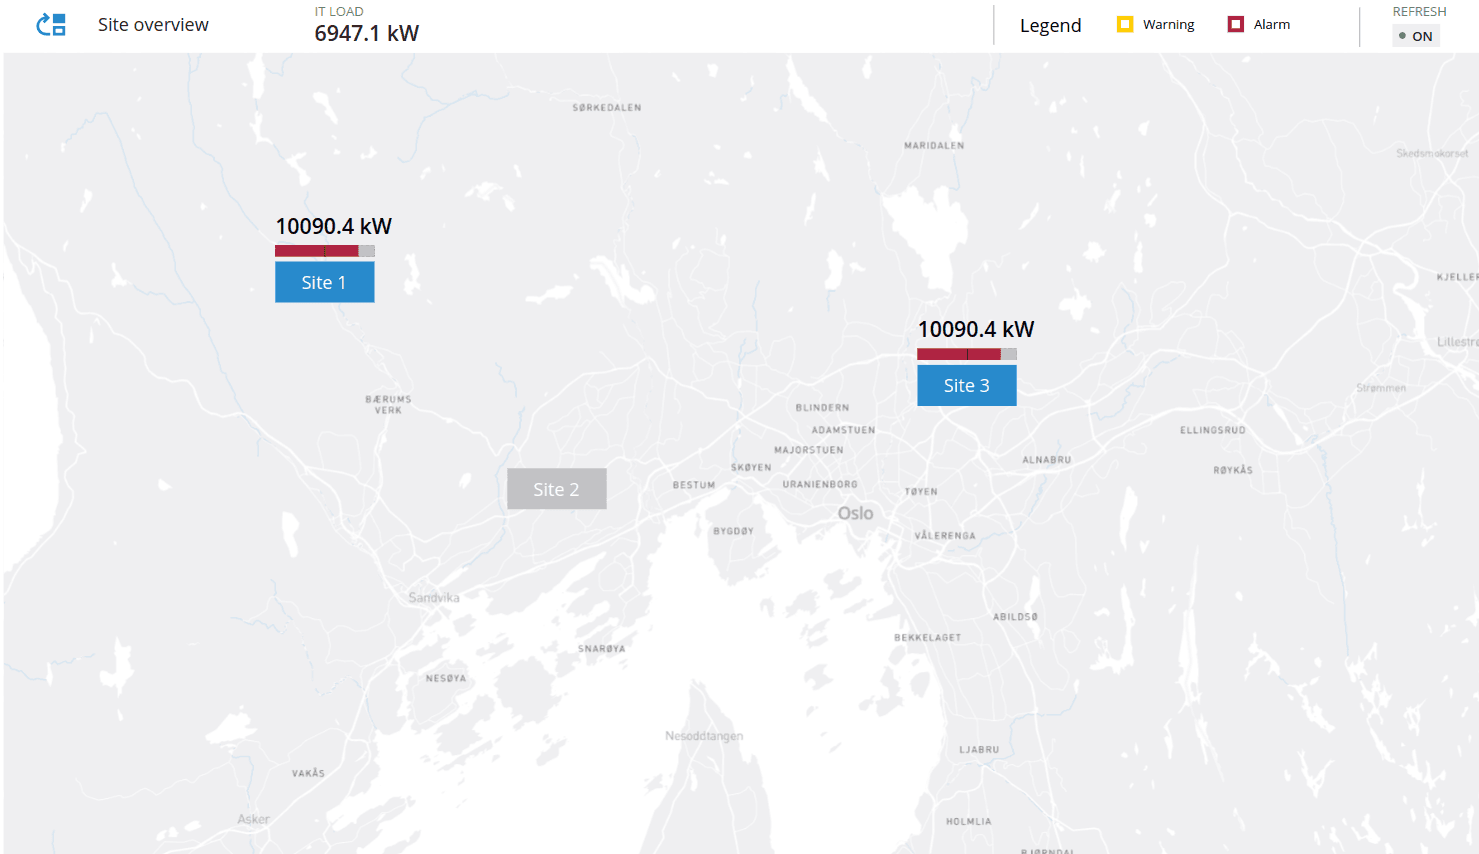1479x854 pixels.
Task: Click the Site overview title
Action: 153,25
